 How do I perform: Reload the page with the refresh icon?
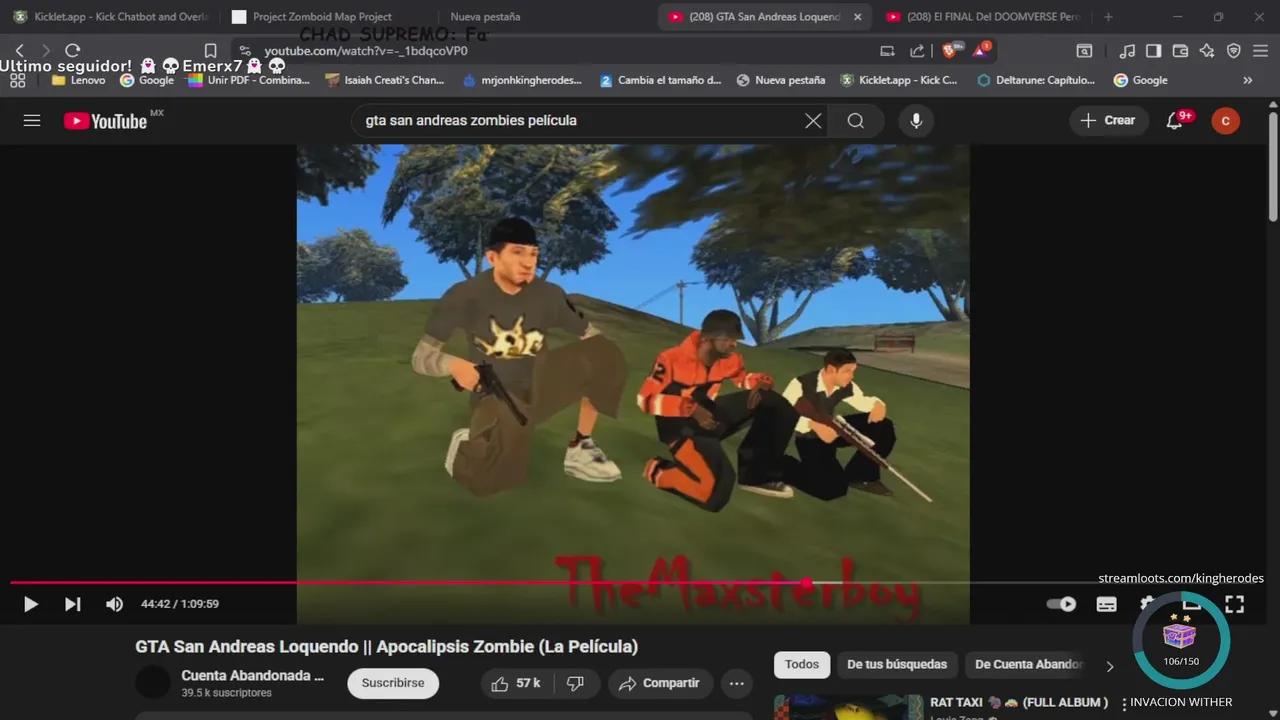click(x=72, y=51)
